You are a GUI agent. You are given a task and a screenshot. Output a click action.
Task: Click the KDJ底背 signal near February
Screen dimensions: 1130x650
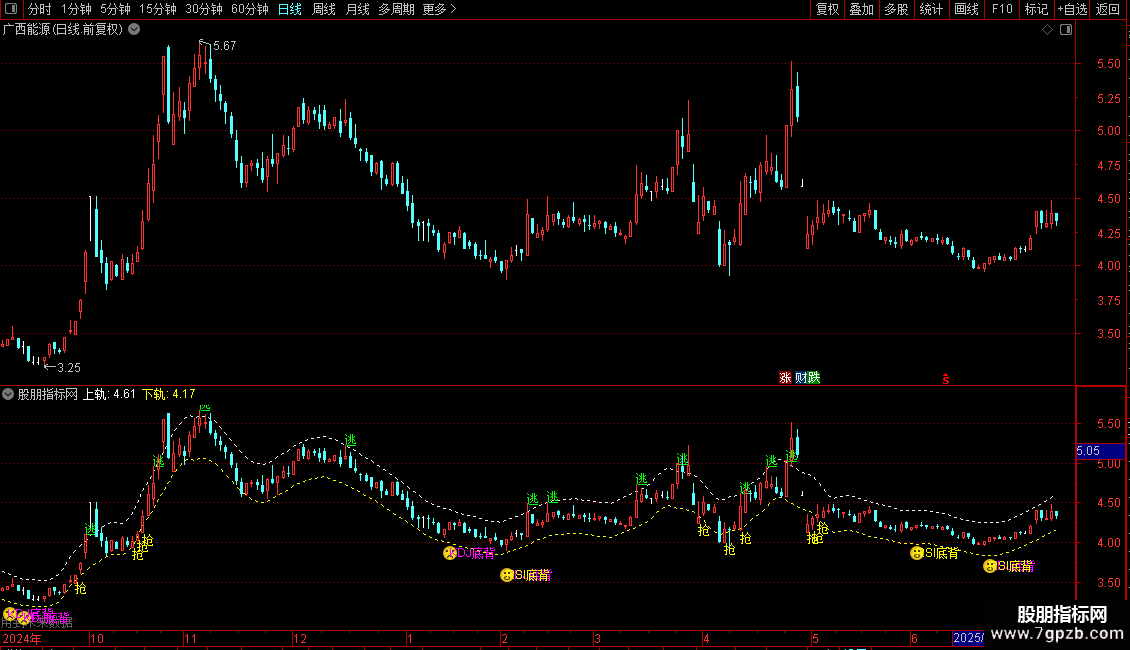point(470,553)
